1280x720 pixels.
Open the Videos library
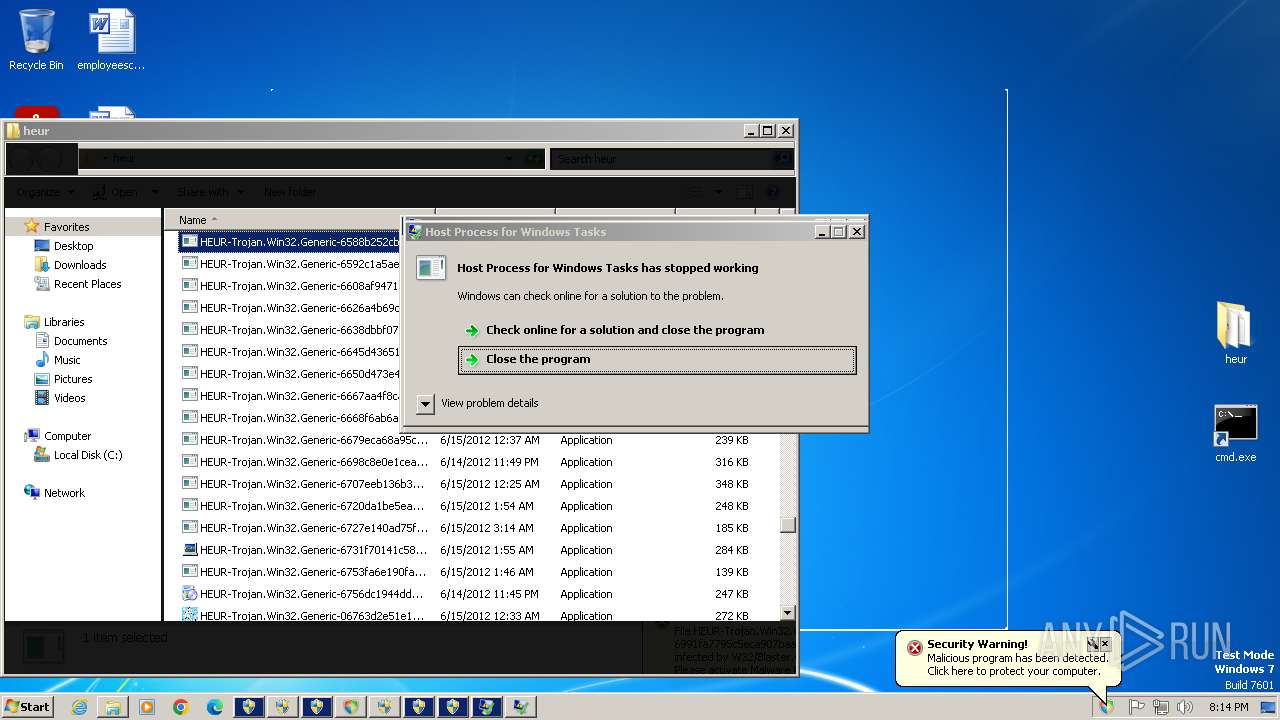click(69, 398)
